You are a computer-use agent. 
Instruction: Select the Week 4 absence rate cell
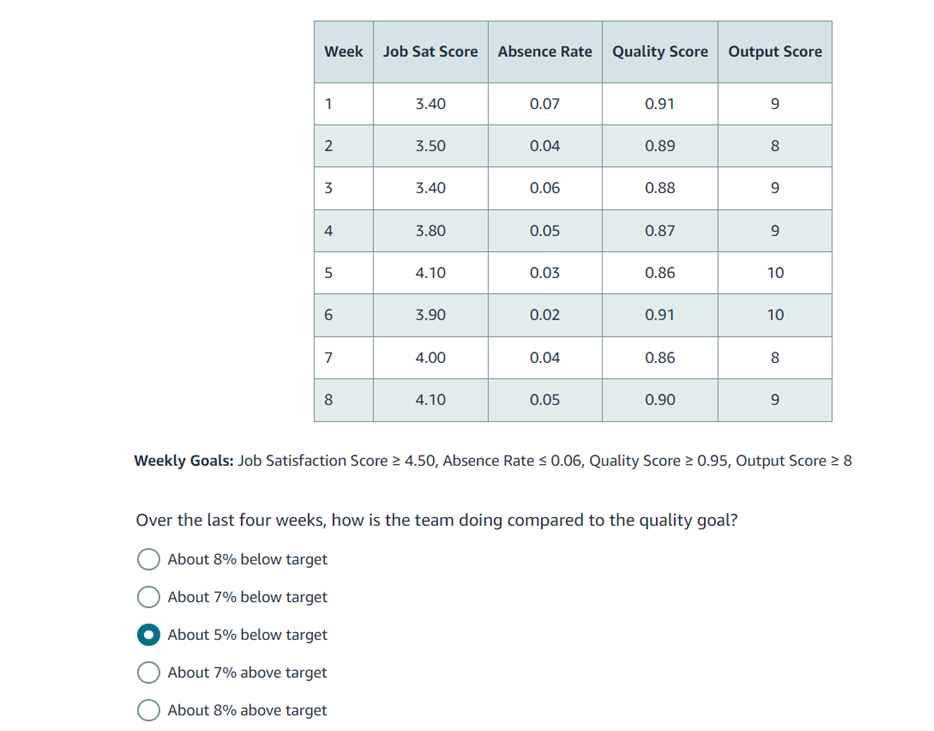click(544, 230)
